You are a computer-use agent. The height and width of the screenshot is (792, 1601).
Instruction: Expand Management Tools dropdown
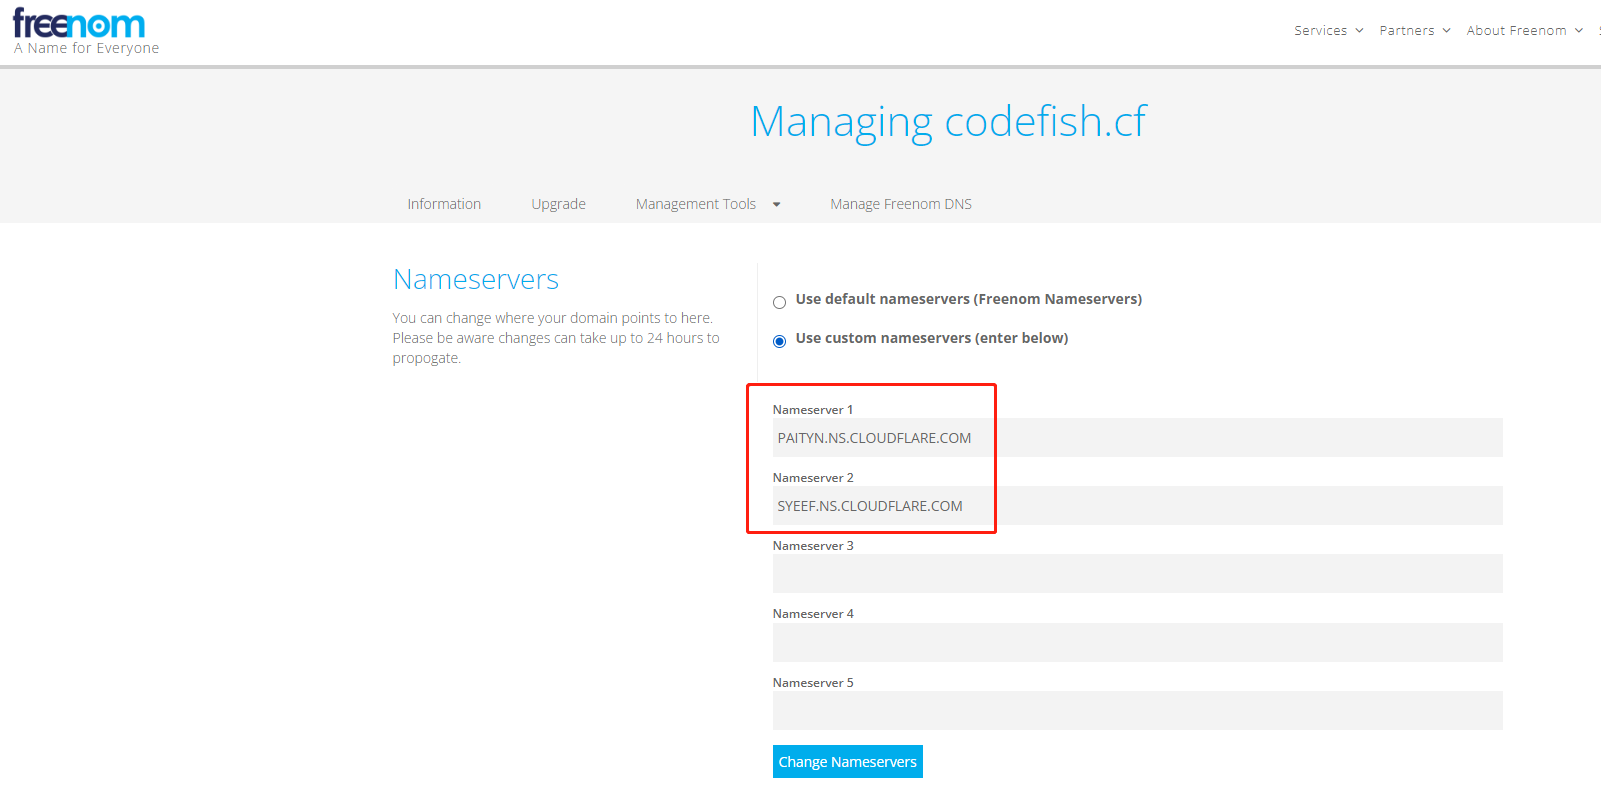pyautogui.click(x=707, y=204)
